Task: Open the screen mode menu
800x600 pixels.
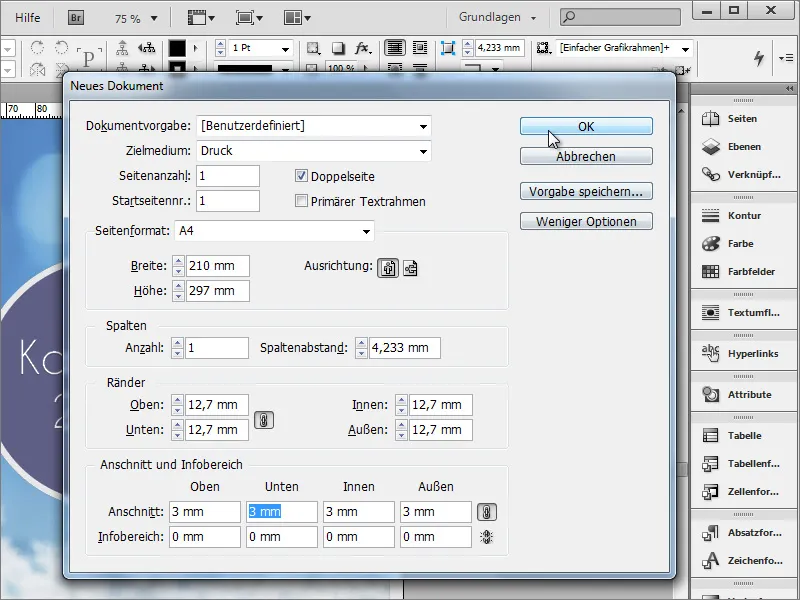Action: 249,18
